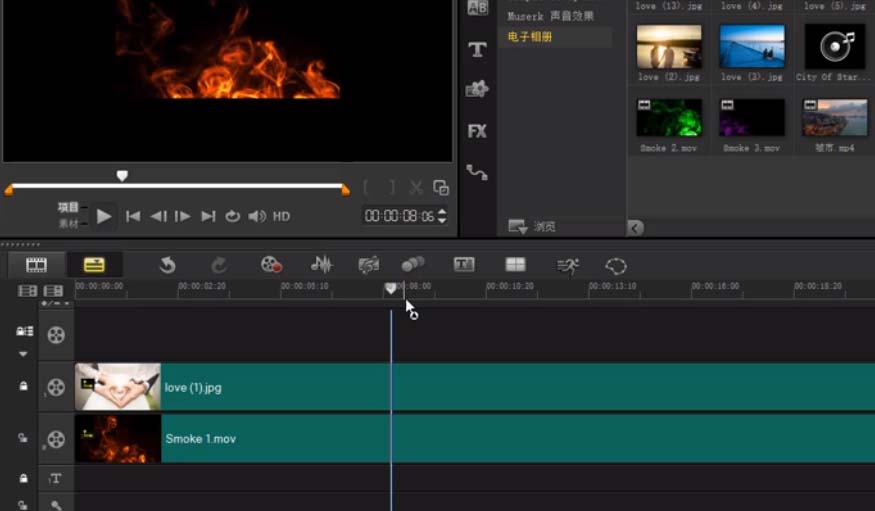Click the preview scrubber bar handle
Image resolution: width=875 pixels, height=511 pixels.
(122, 176)
